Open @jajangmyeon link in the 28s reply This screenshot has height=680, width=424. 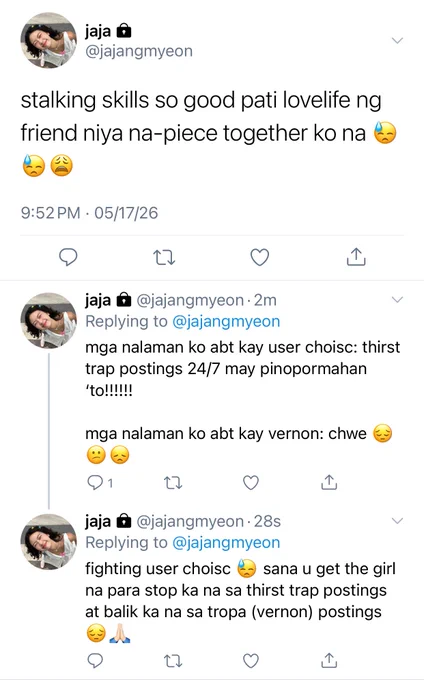click(x=226, y=543)
